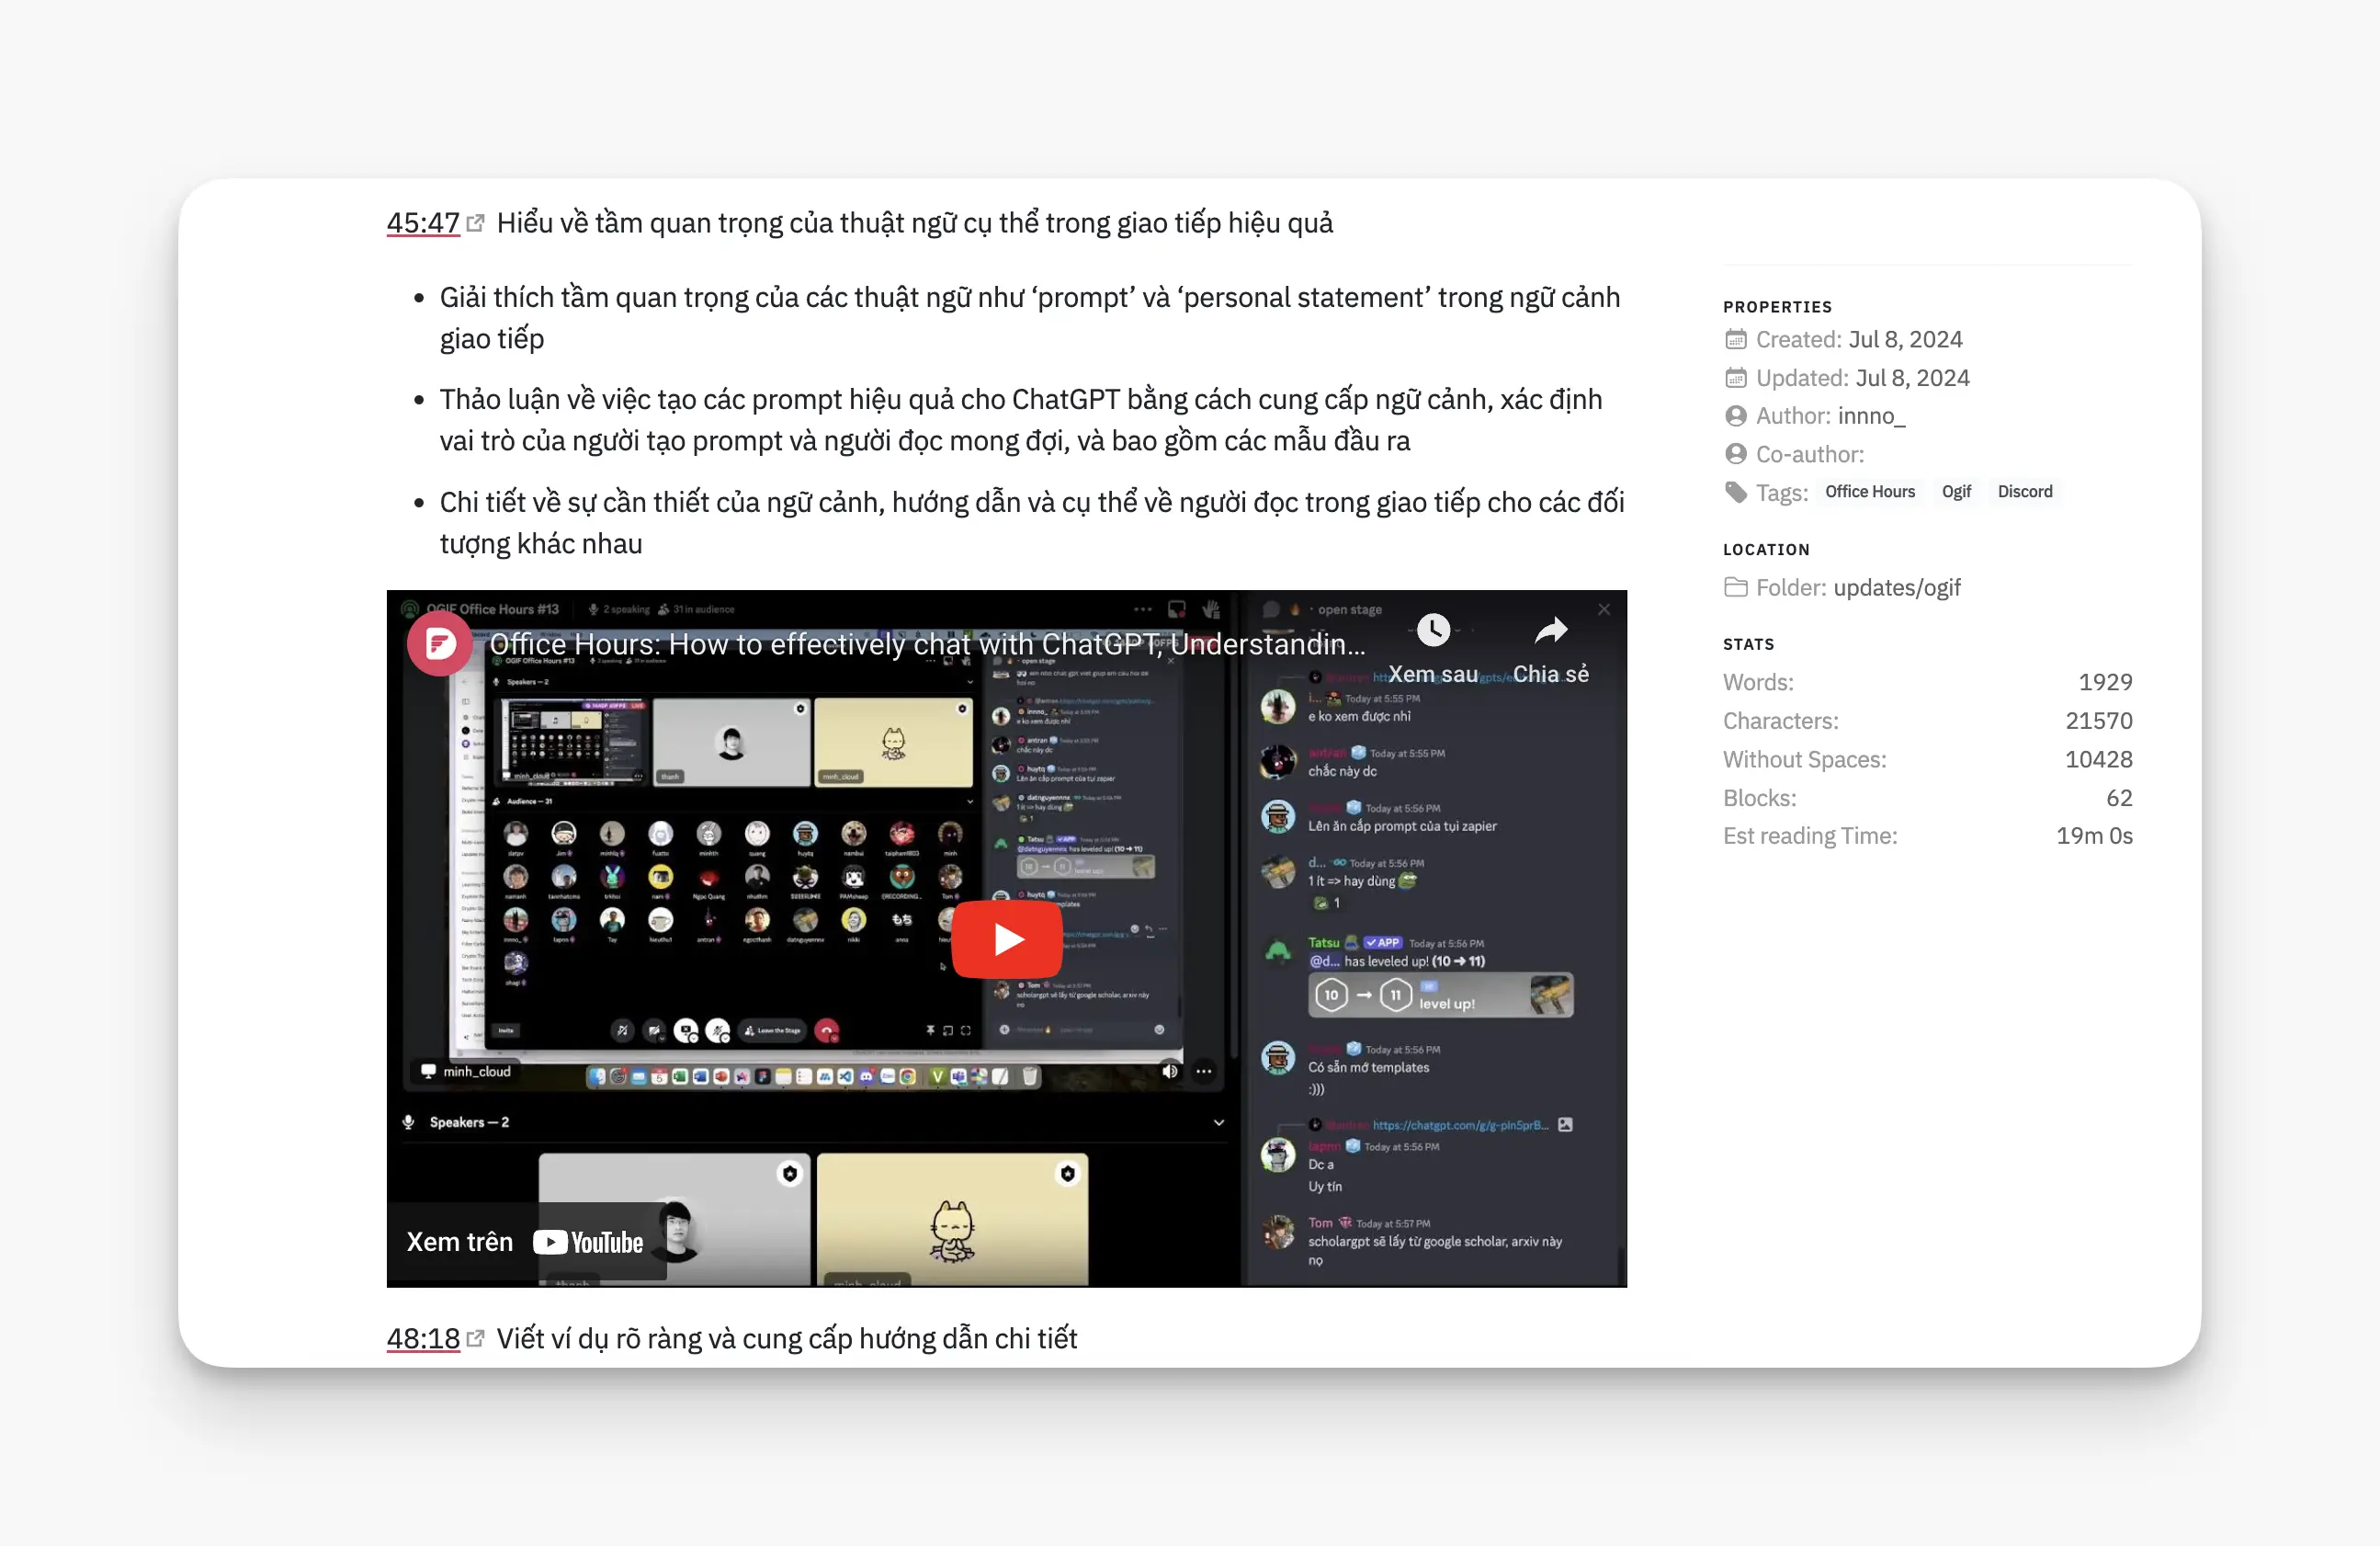The image size is (2380, 1546).
Task: Click the level up! card in chat
Action: pos(1441,995)
